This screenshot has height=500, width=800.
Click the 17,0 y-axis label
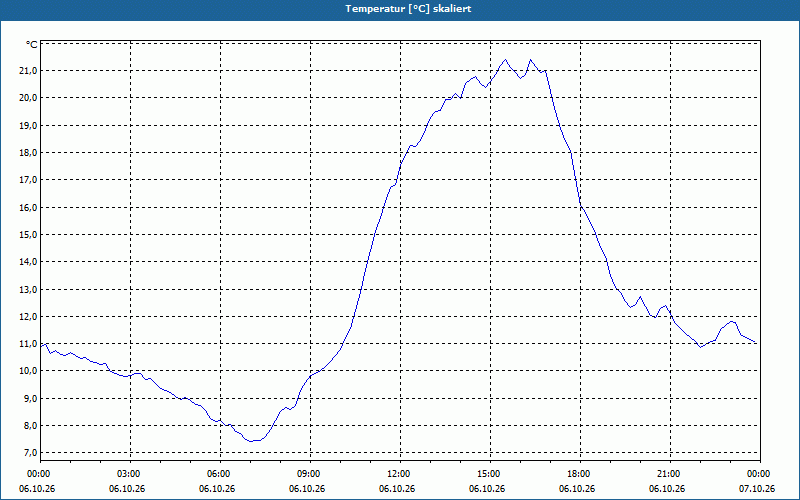28,180
